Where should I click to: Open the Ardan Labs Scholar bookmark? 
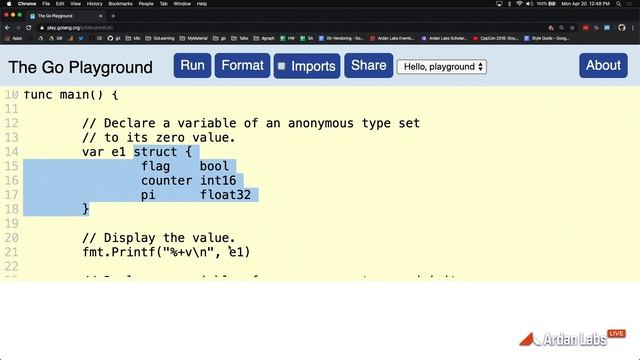444,38
